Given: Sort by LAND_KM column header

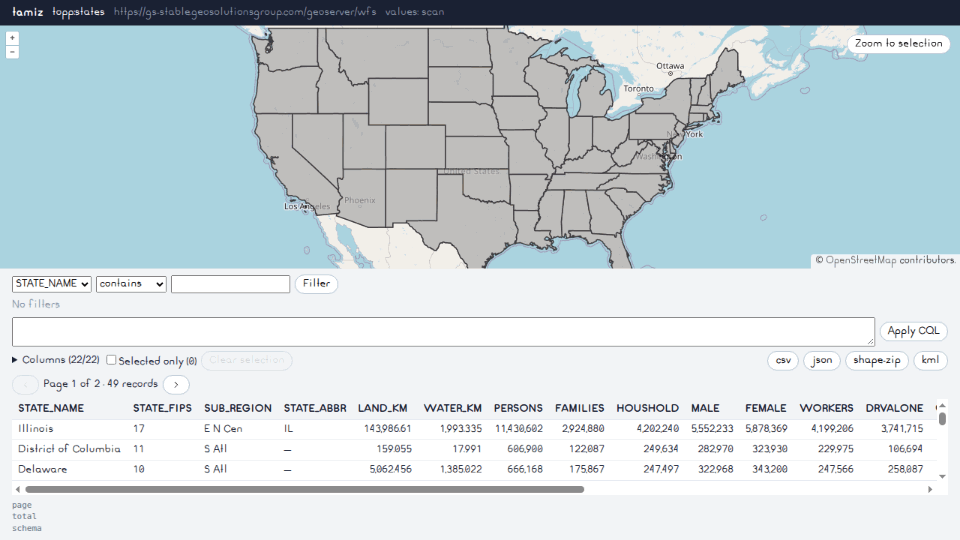Looking at the screenshot, I should (x=383, y=408).
